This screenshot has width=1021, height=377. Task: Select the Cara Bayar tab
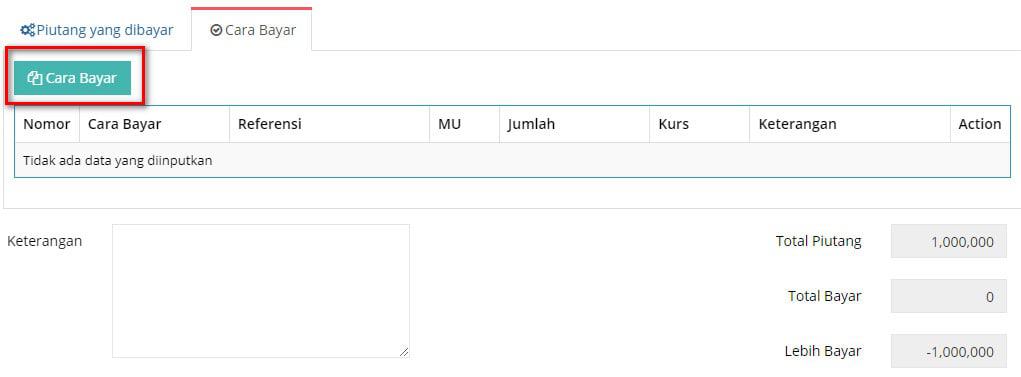[252, 30]
